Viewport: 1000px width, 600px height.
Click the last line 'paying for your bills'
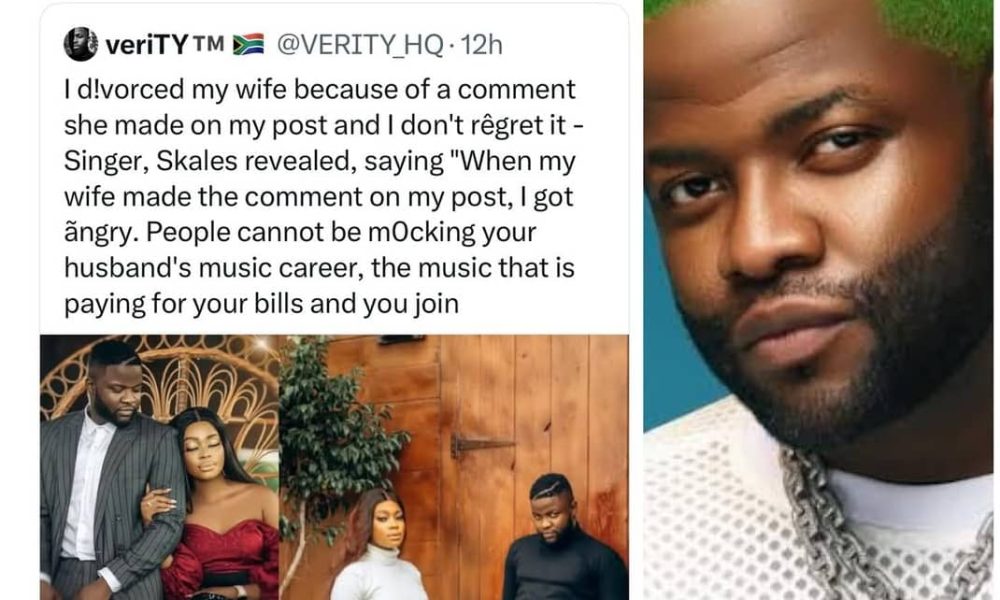[x=261, y=304]
